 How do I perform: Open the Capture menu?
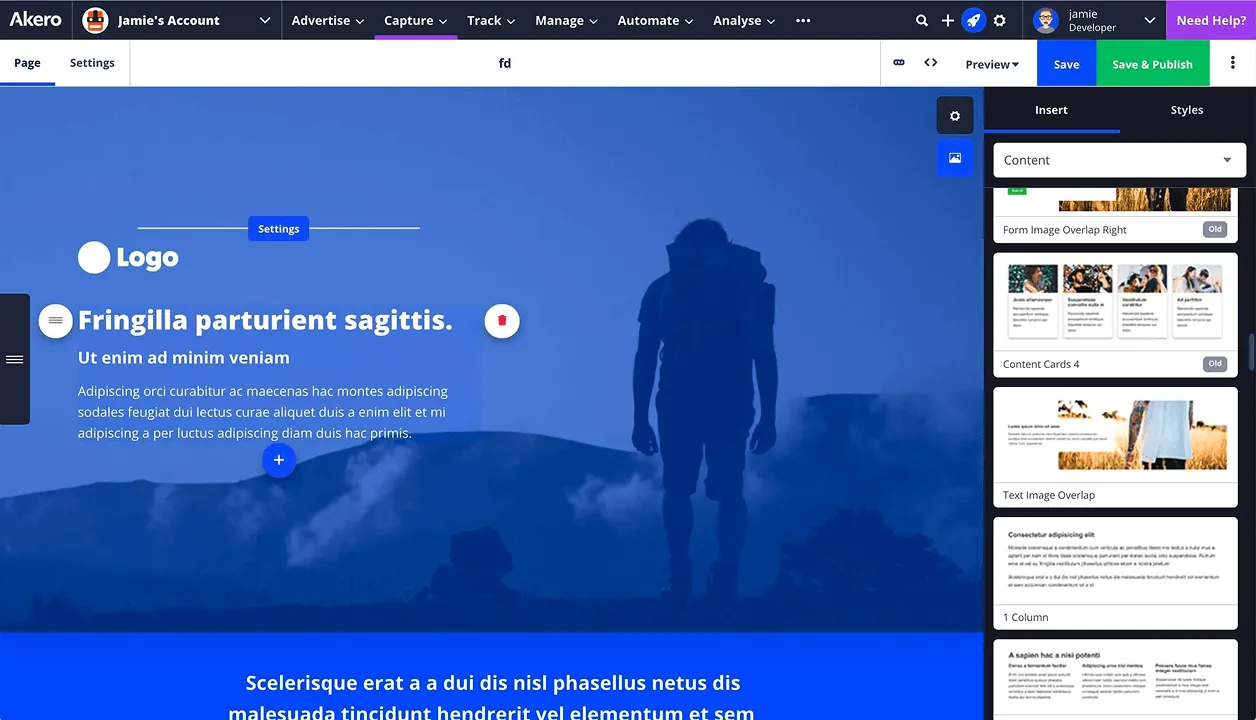415,20
